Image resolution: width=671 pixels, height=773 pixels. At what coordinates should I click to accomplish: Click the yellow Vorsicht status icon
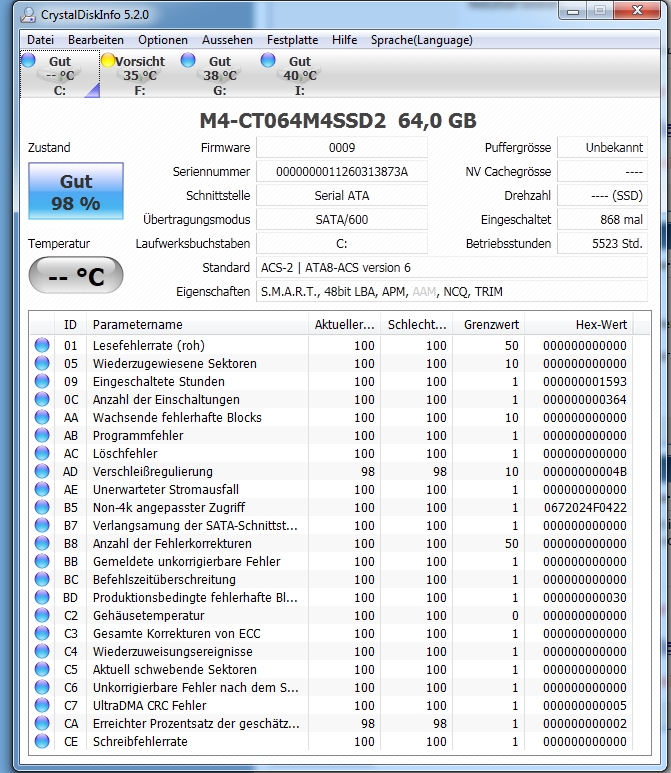point(108,61)
